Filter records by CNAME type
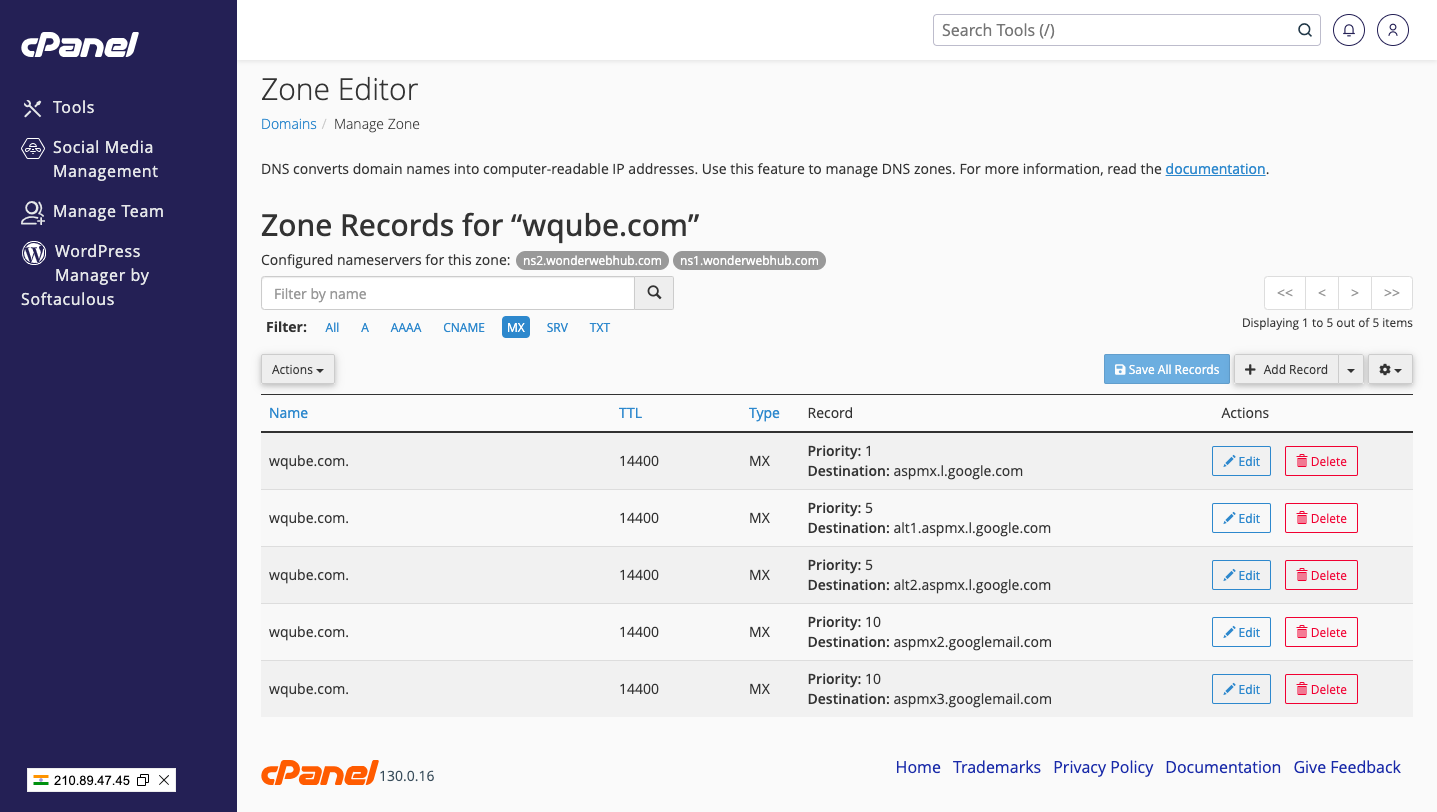Screen dimensions: 1437x812 pos(464,327)
